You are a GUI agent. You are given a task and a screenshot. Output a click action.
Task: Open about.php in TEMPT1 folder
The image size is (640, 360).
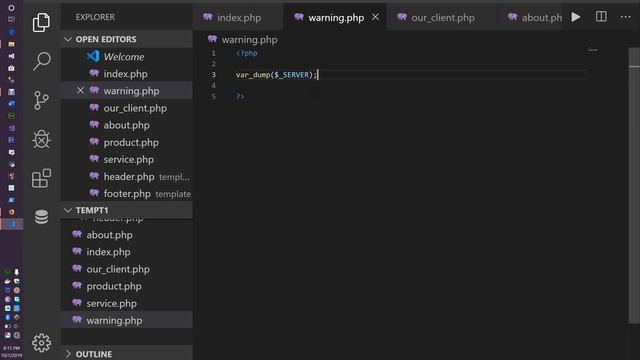click(x=127, y=235)
